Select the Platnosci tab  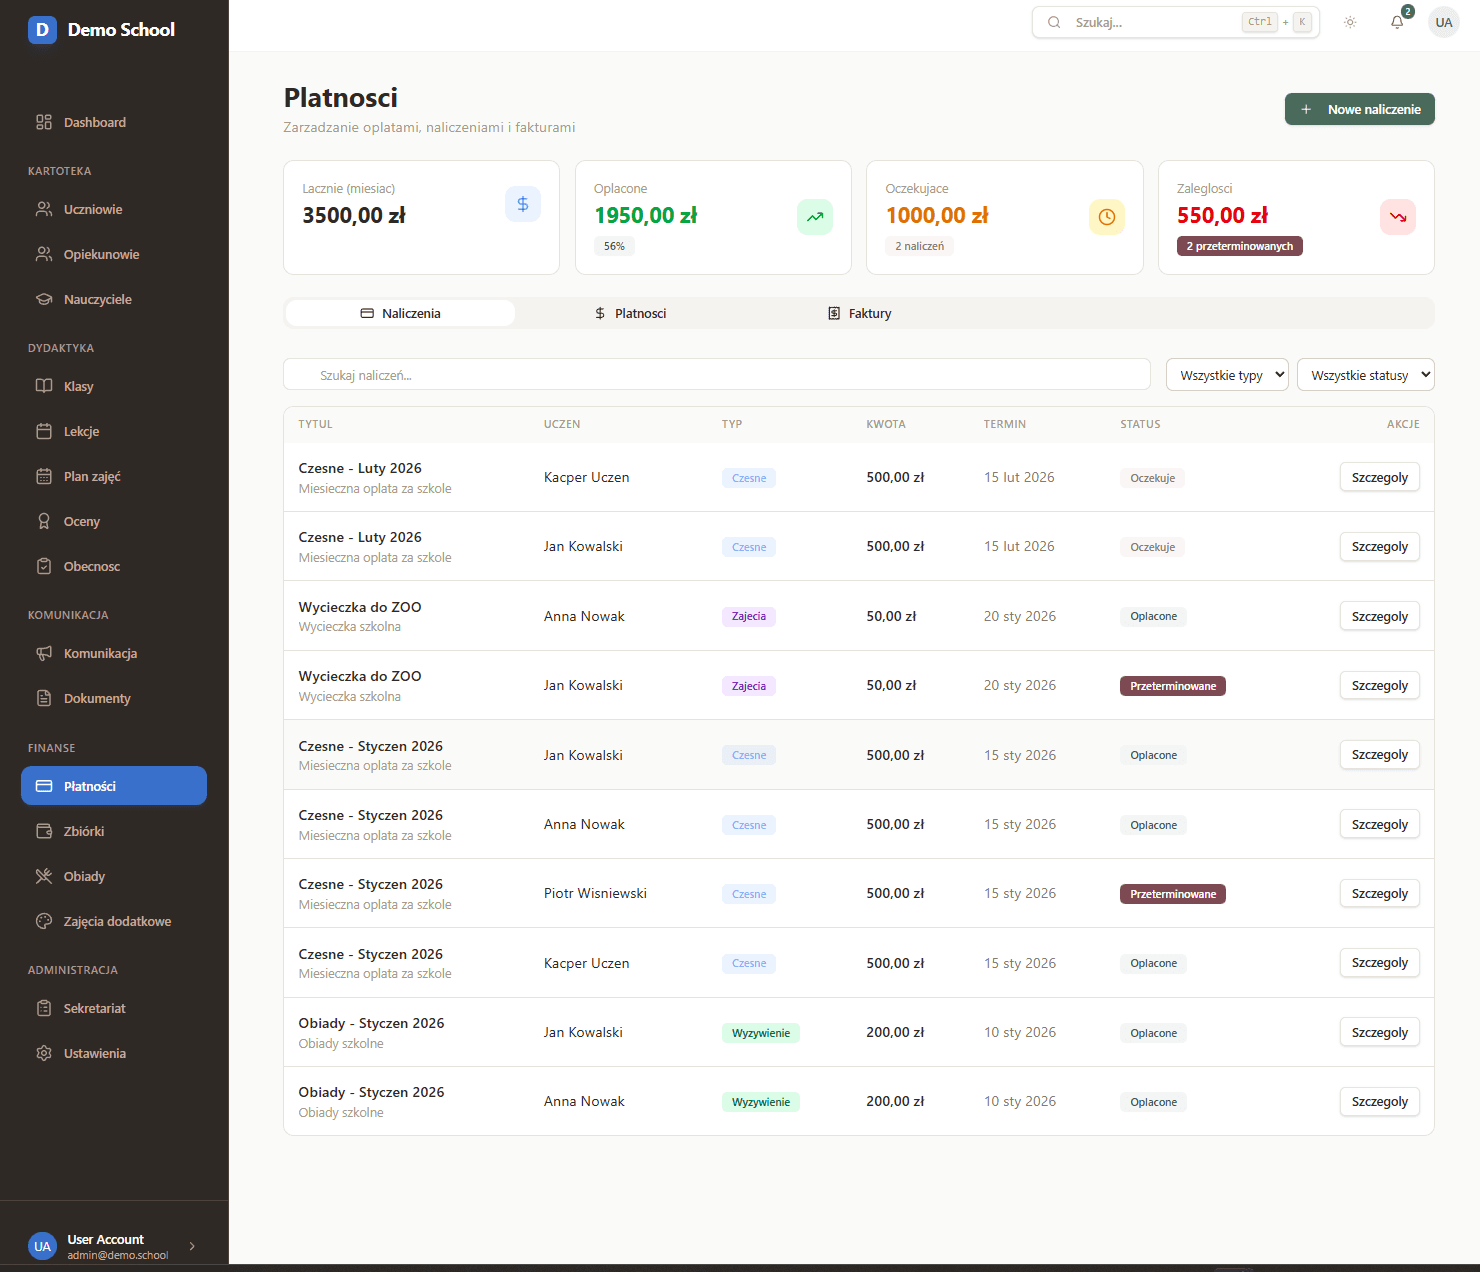coord(630,313)
